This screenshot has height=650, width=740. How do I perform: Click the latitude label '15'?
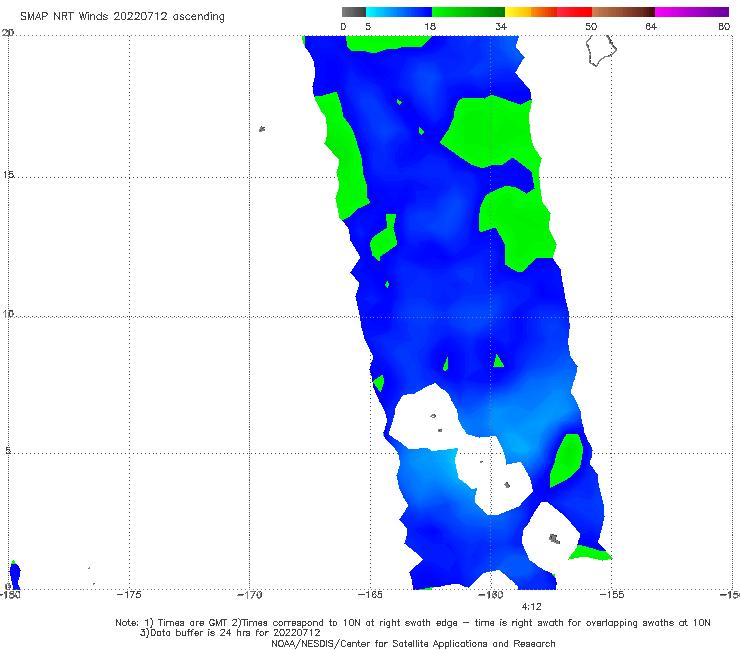point(8,175)
